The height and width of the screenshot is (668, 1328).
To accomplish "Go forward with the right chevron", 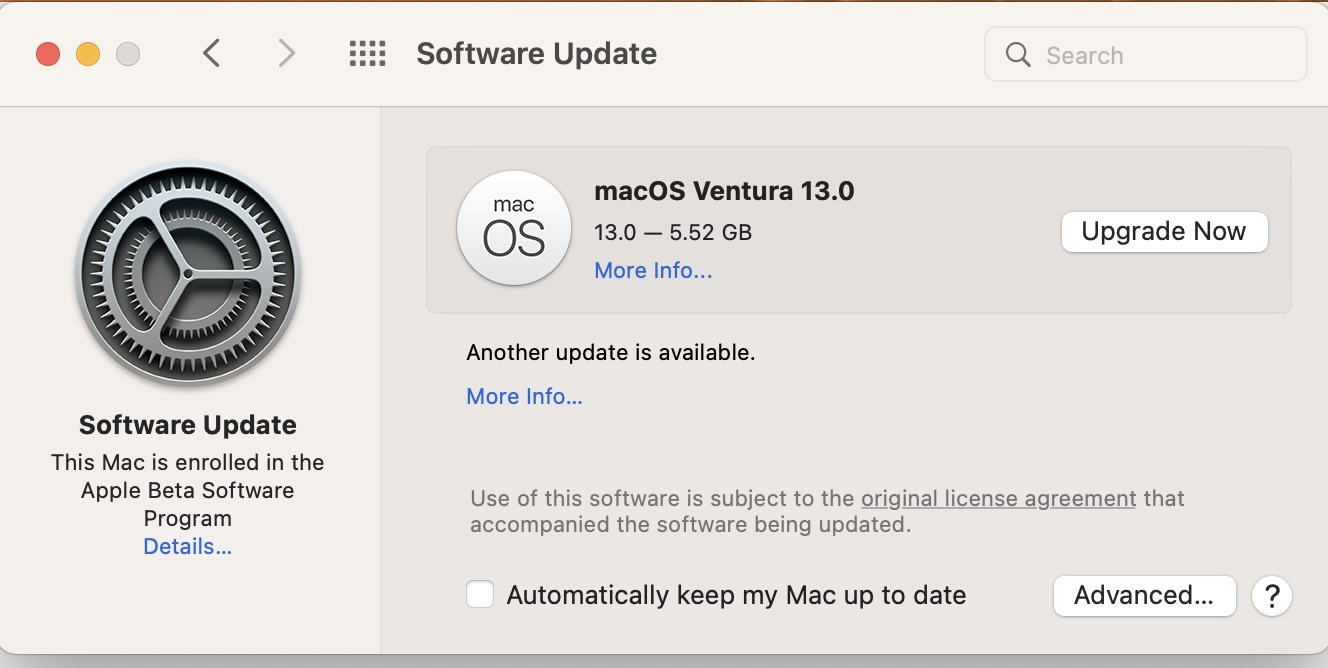I will pos(287,53).
